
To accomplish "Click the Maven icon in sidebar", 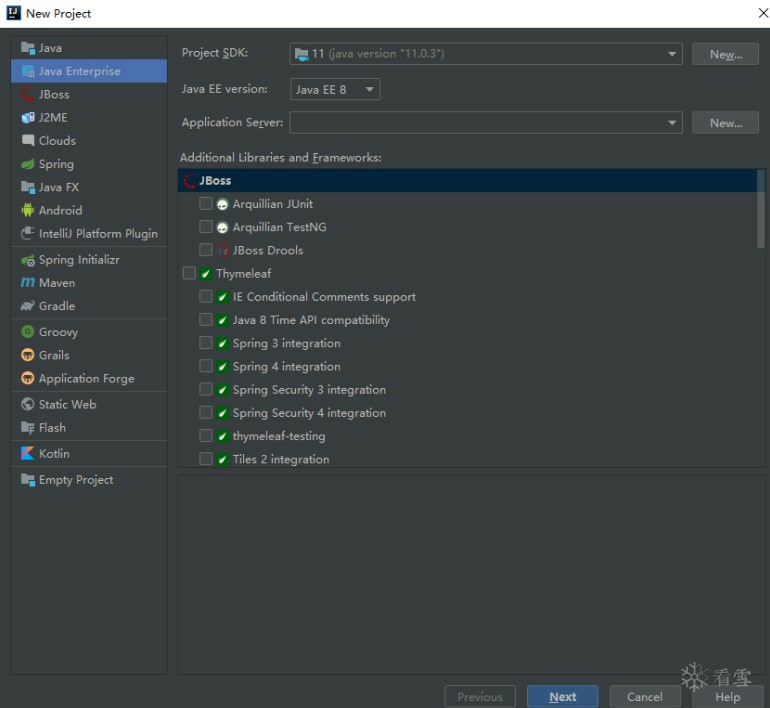I will point(28,283).
